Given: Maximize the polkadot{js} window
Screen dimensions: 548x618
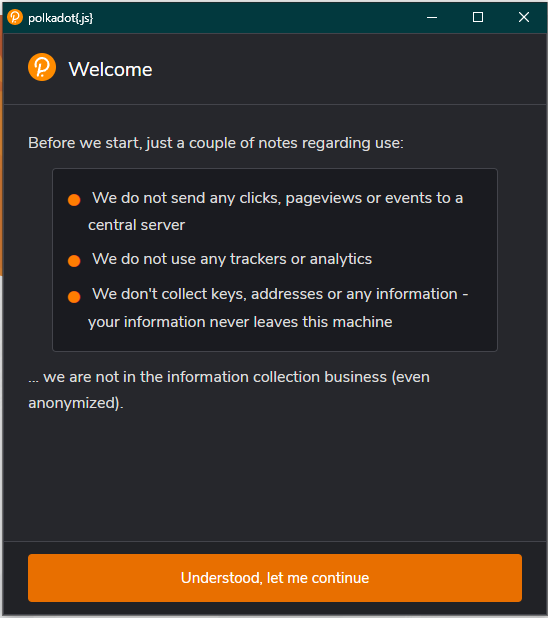Looking at the screenshot, I should 478,17.
